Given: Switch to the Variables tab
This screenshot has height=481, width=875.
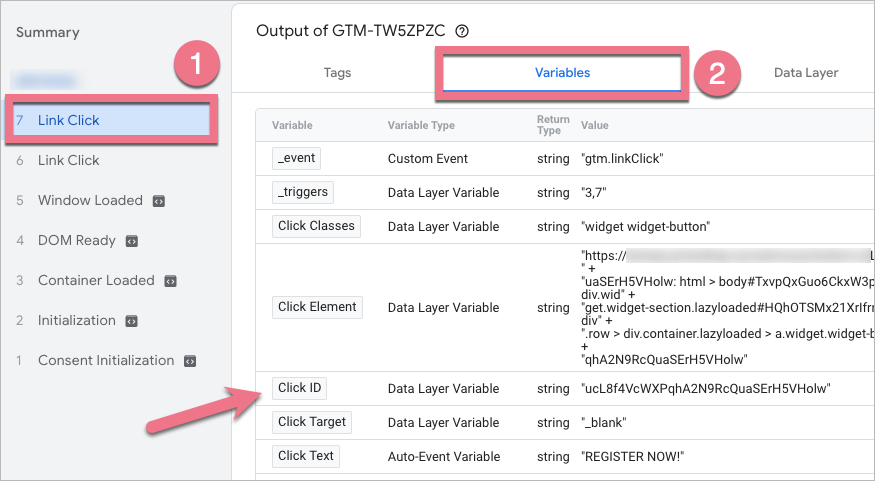Looking at the screenshot, I should [561, 73].
